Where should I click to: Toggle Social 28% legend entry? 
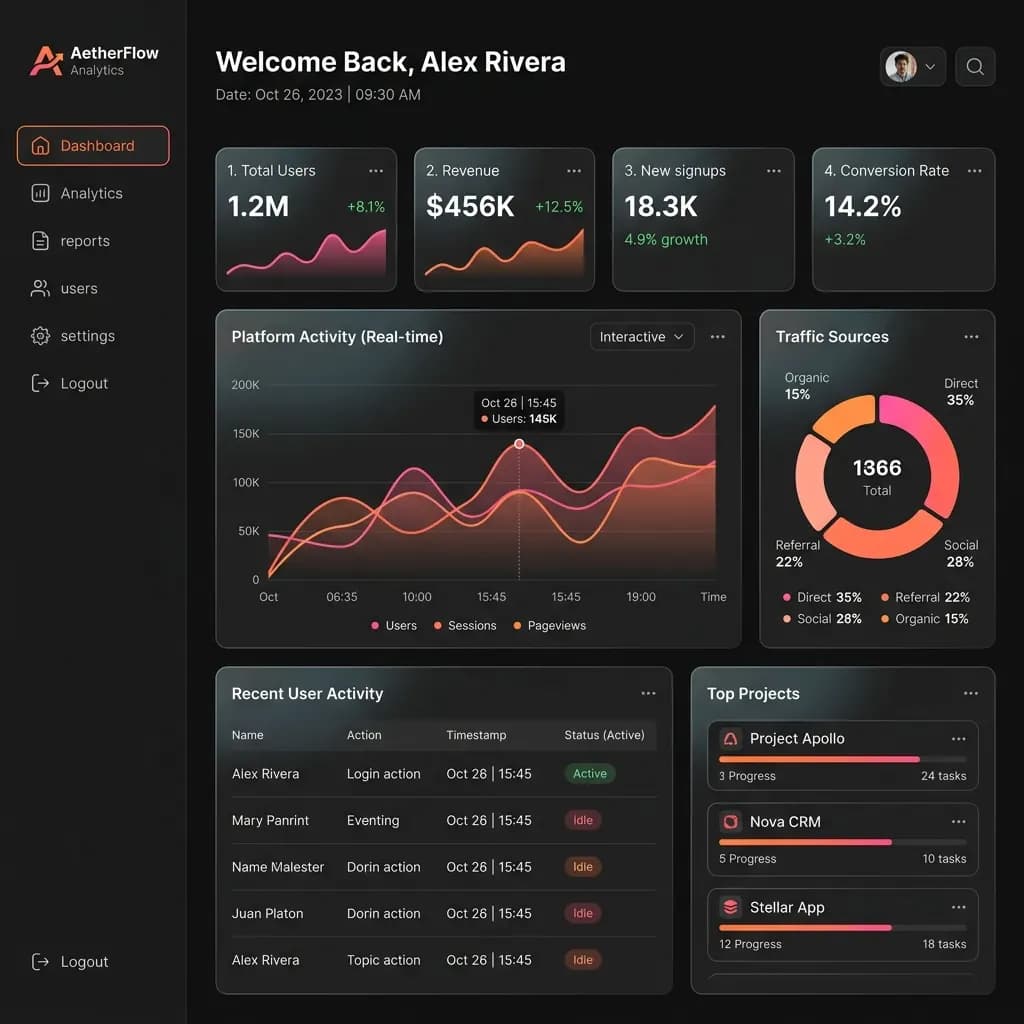click(x=822, y=619)
